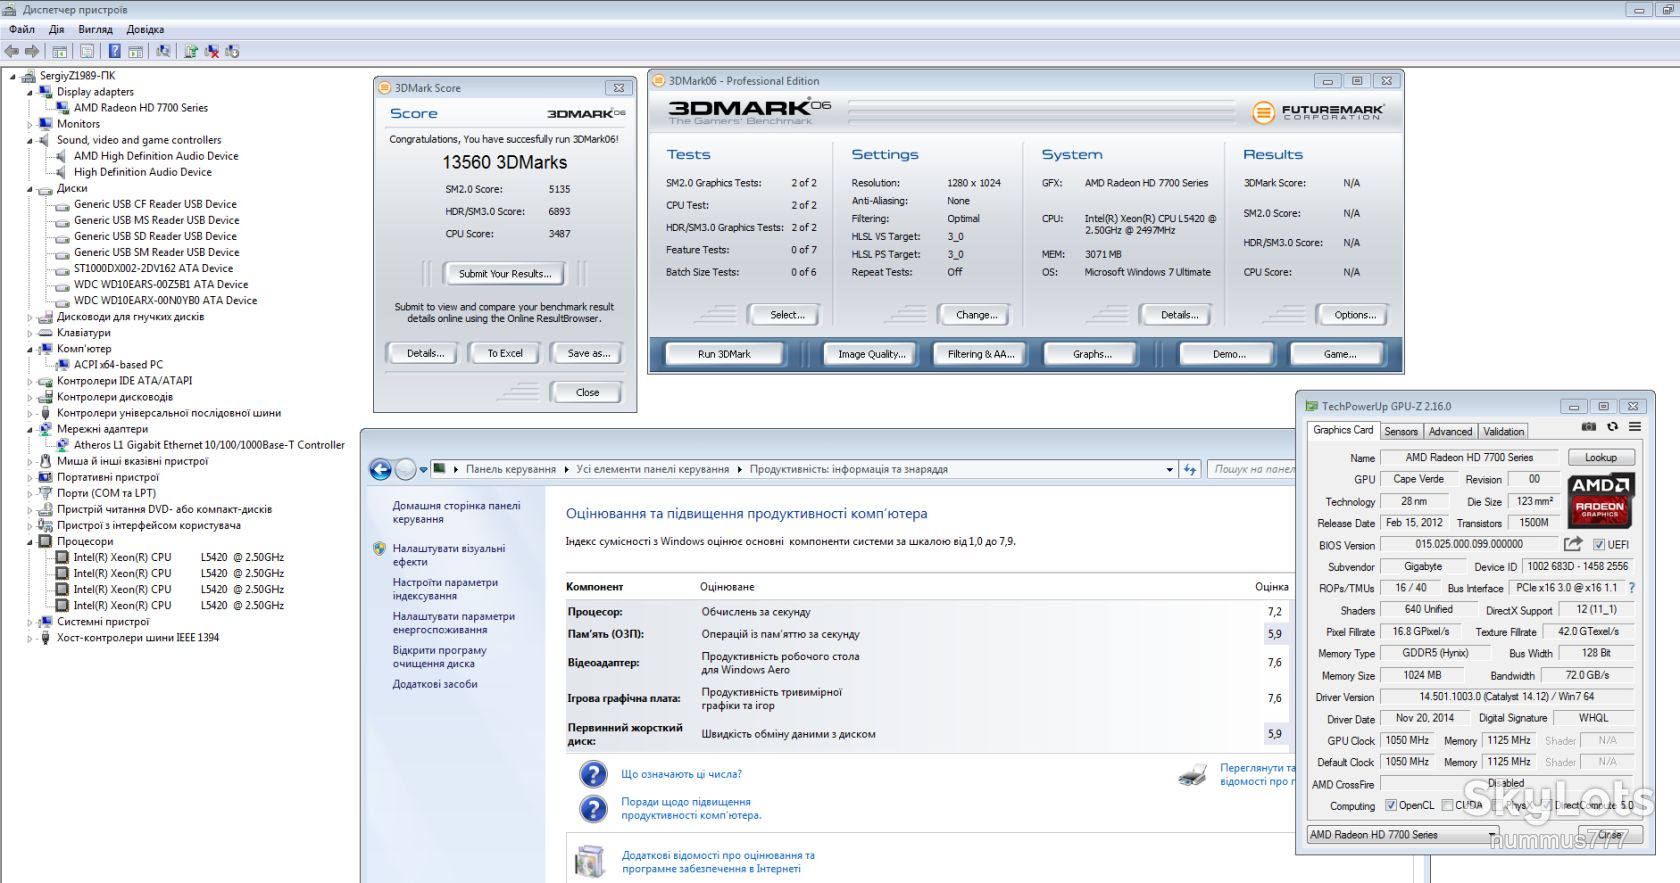Click the Run 3DMark button

(x=724, y=354)
